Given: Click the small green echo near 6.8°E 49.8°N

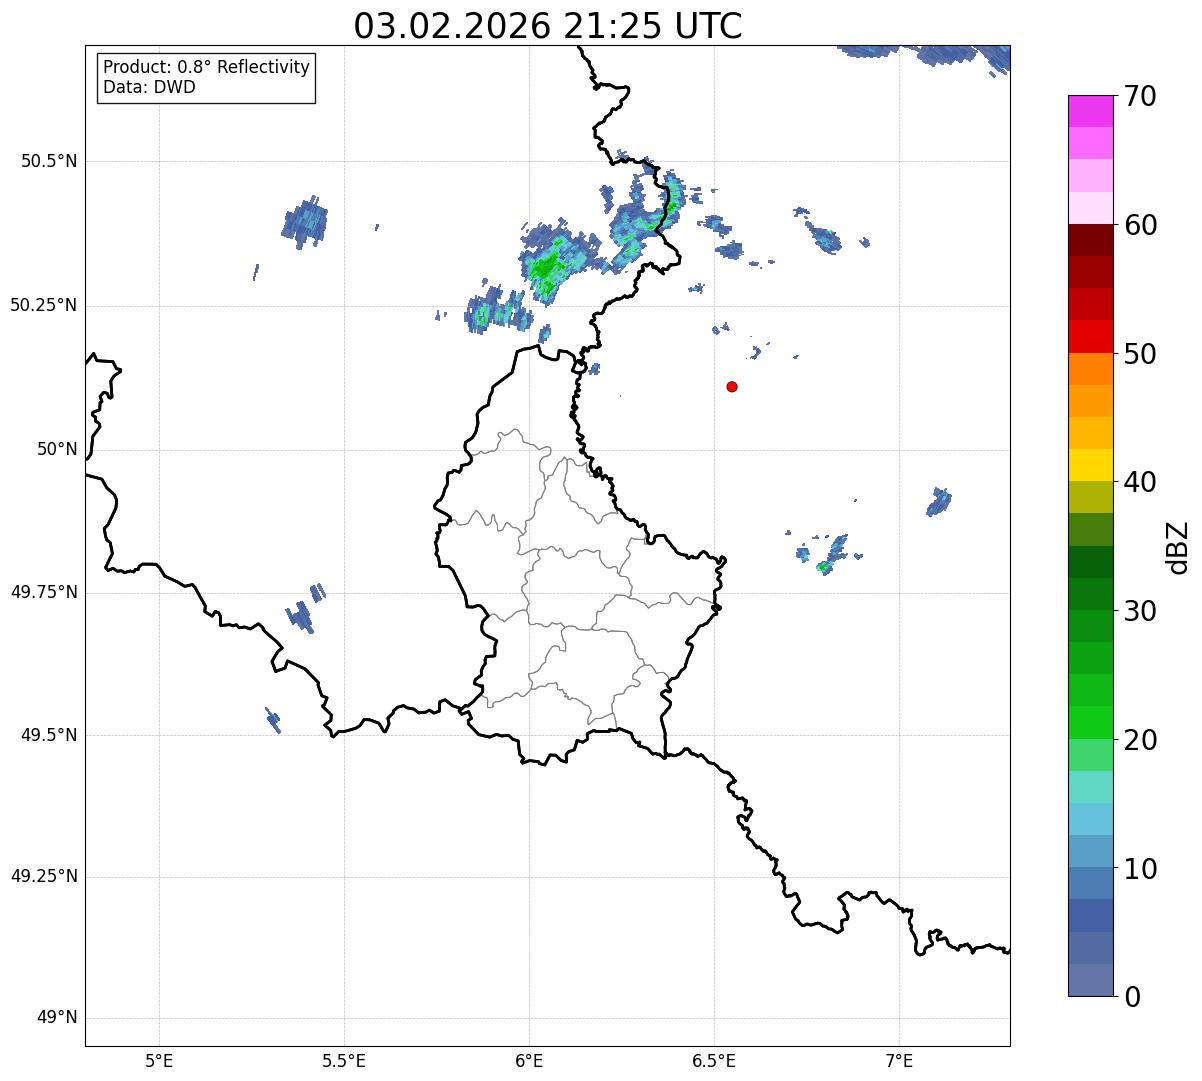Looking at the screenshot, I should coord(823,568).
